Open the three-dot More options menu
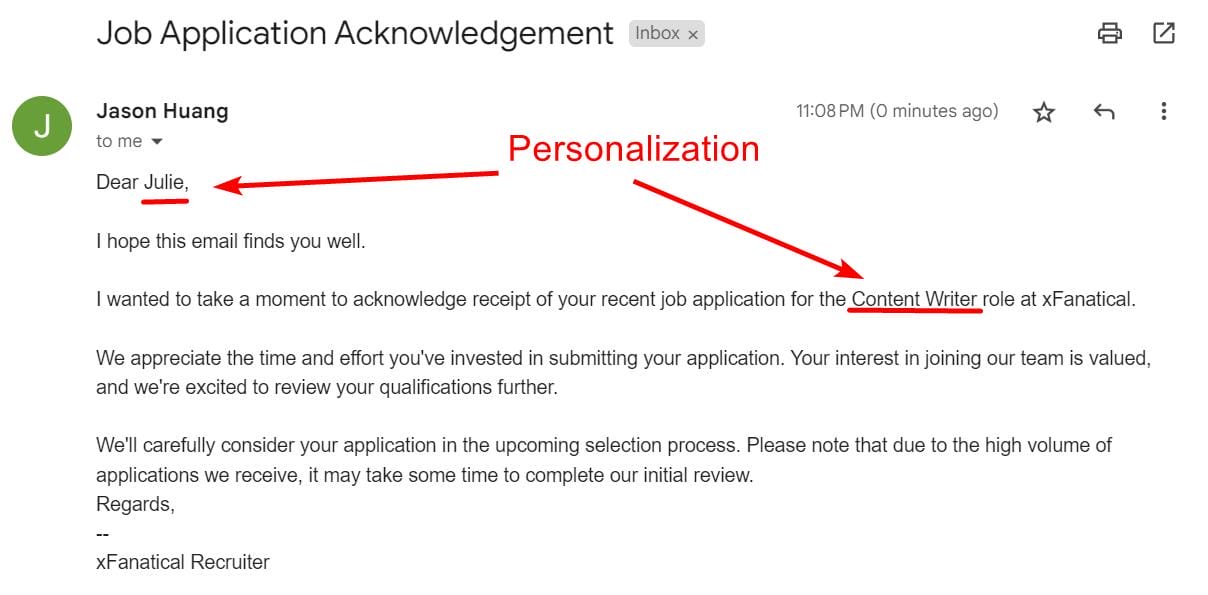Screen dimensions: 1208x595 [1164, 112]
